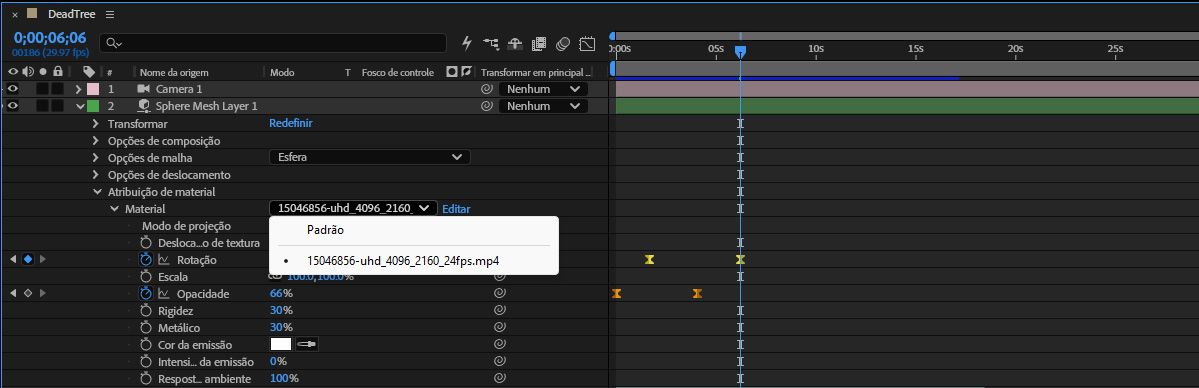Toggle Rotação stopwatch
Image resolution: width=1199 pixels, height=388 pixels.
click(146, 259)
